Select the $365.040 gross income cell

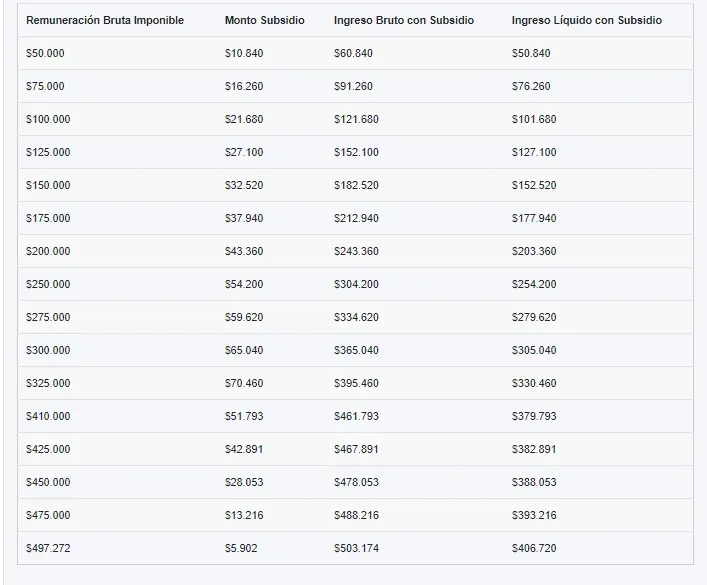pos(356,350)
